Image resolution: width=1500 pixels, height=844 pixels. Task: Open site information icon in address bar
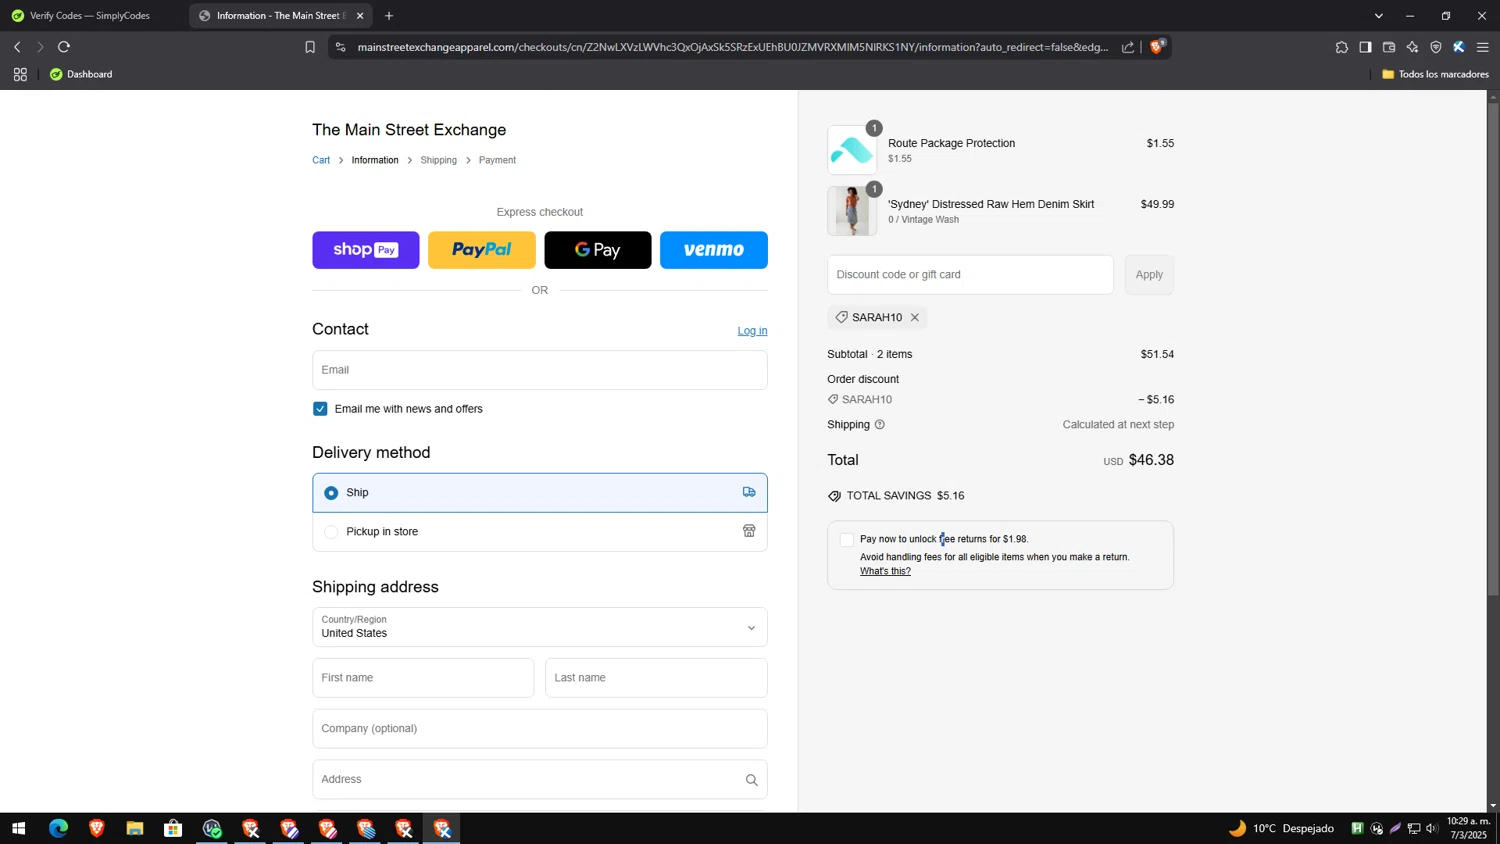pyautogui.click(x=340, y=47)
